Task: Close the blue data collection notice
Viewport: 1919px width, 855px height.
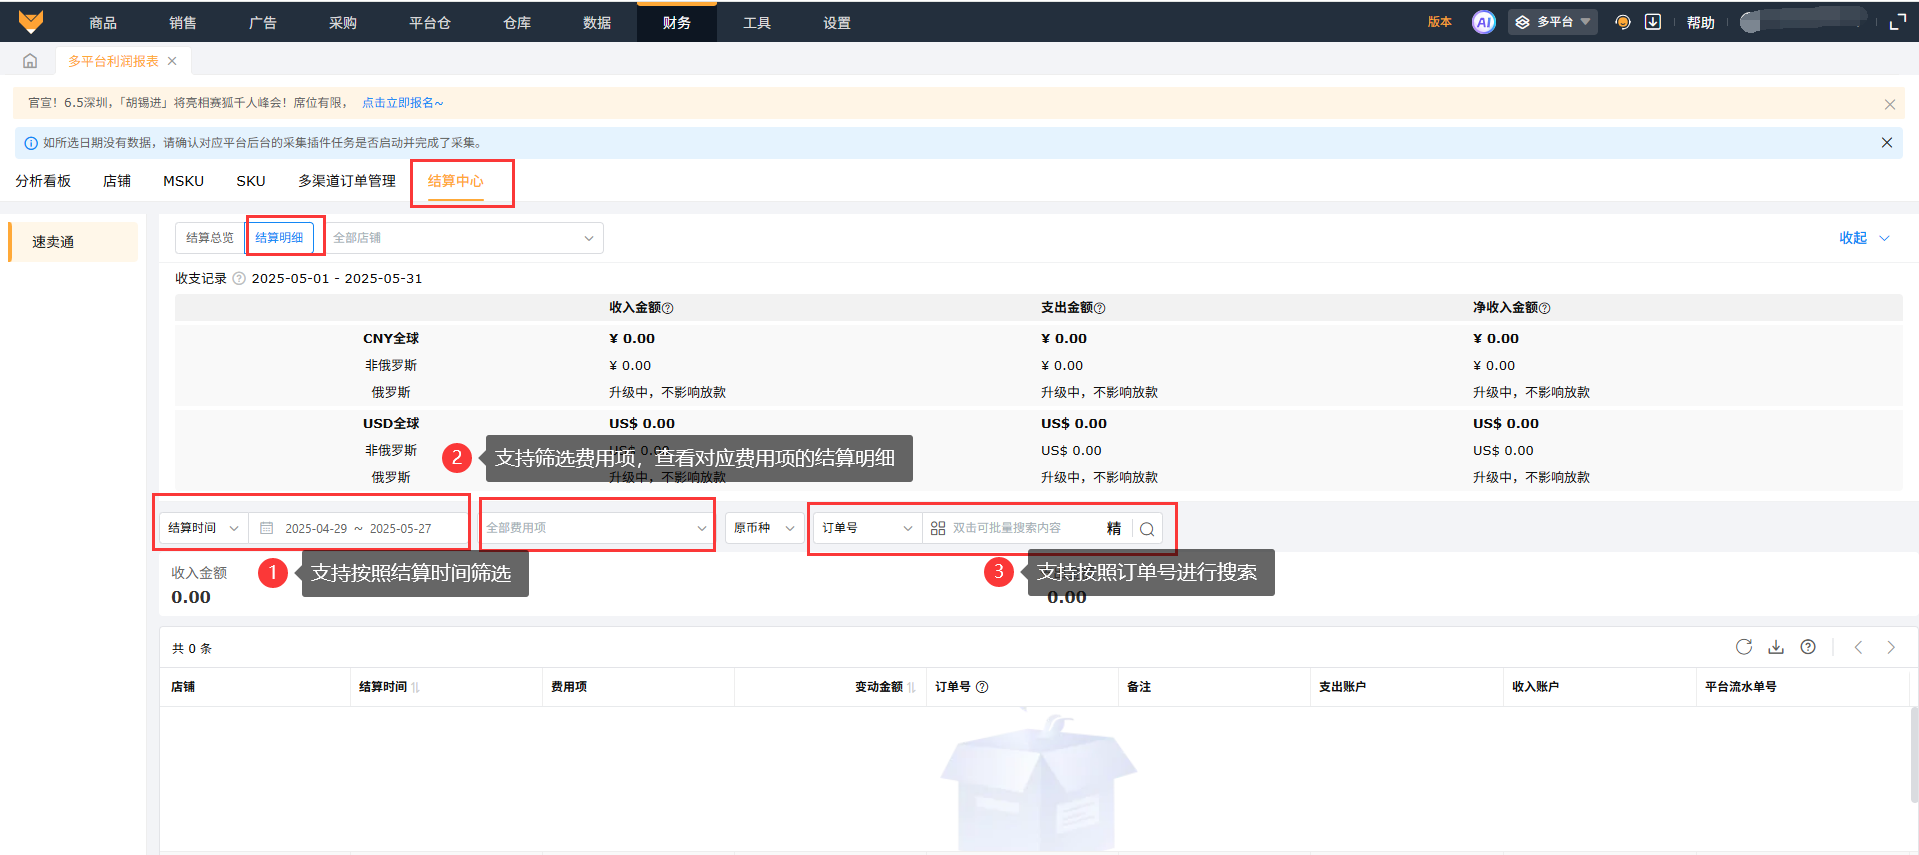Action: coord(1887,143)
